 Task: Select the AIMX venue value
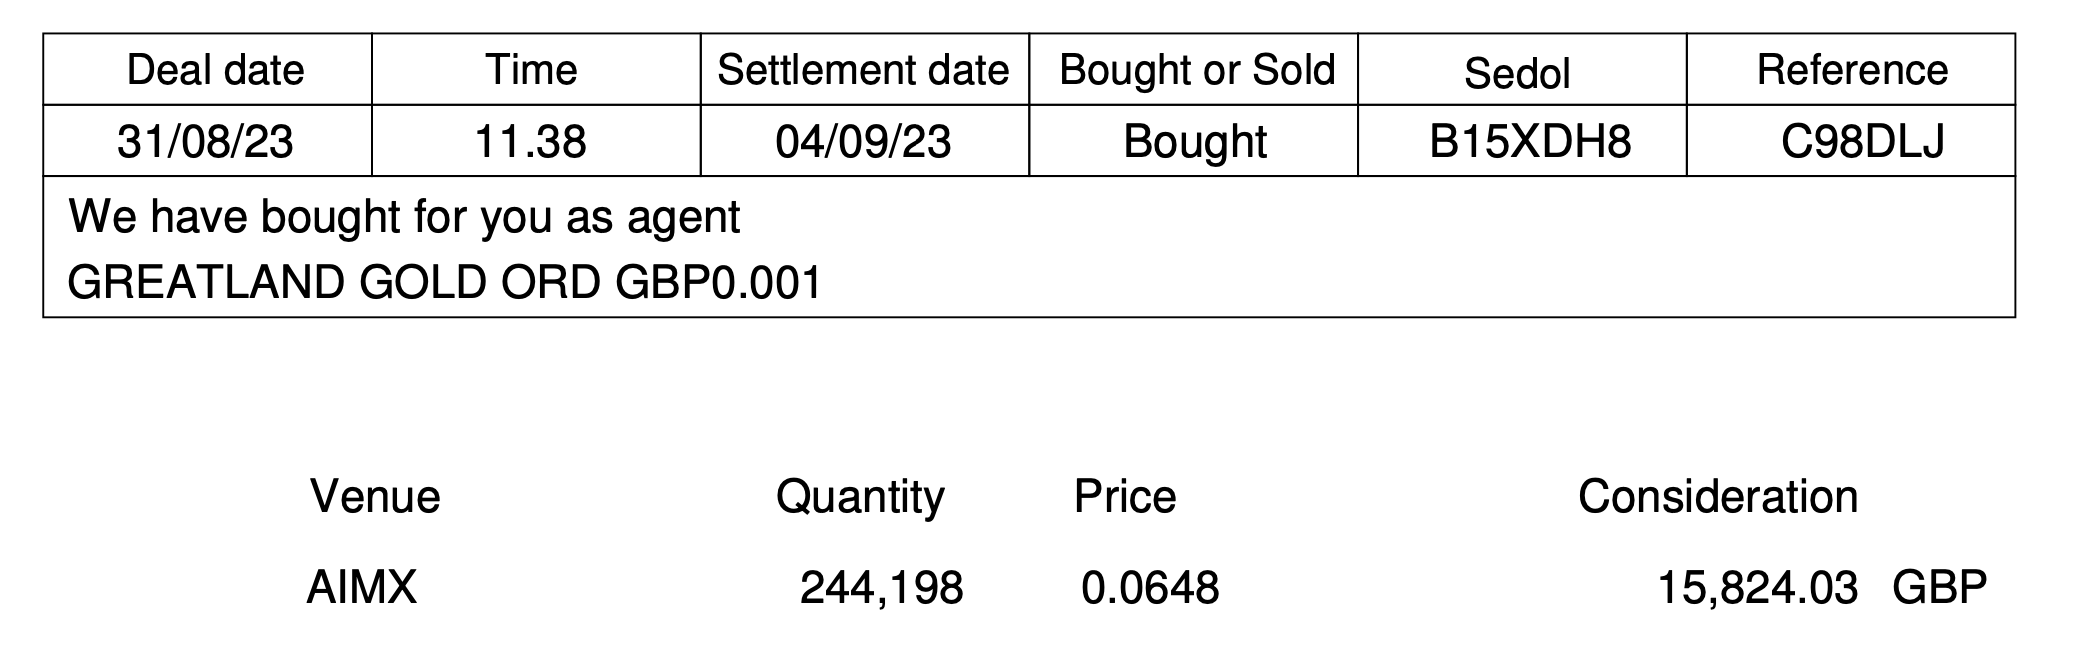[x=361, y=586]
